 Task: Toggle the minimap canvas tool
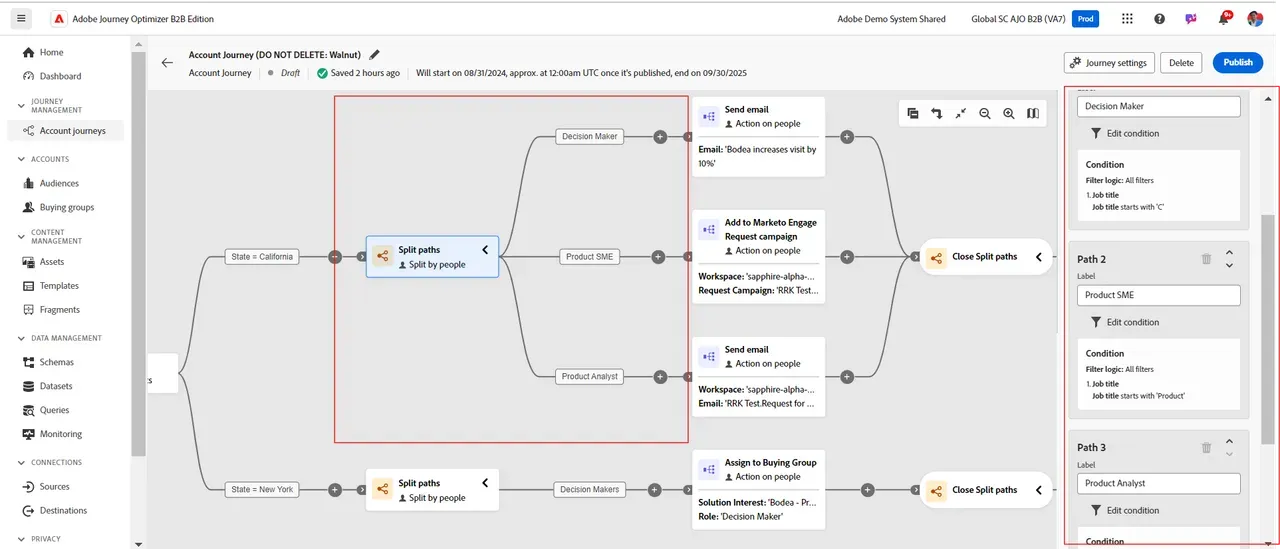1033,113
